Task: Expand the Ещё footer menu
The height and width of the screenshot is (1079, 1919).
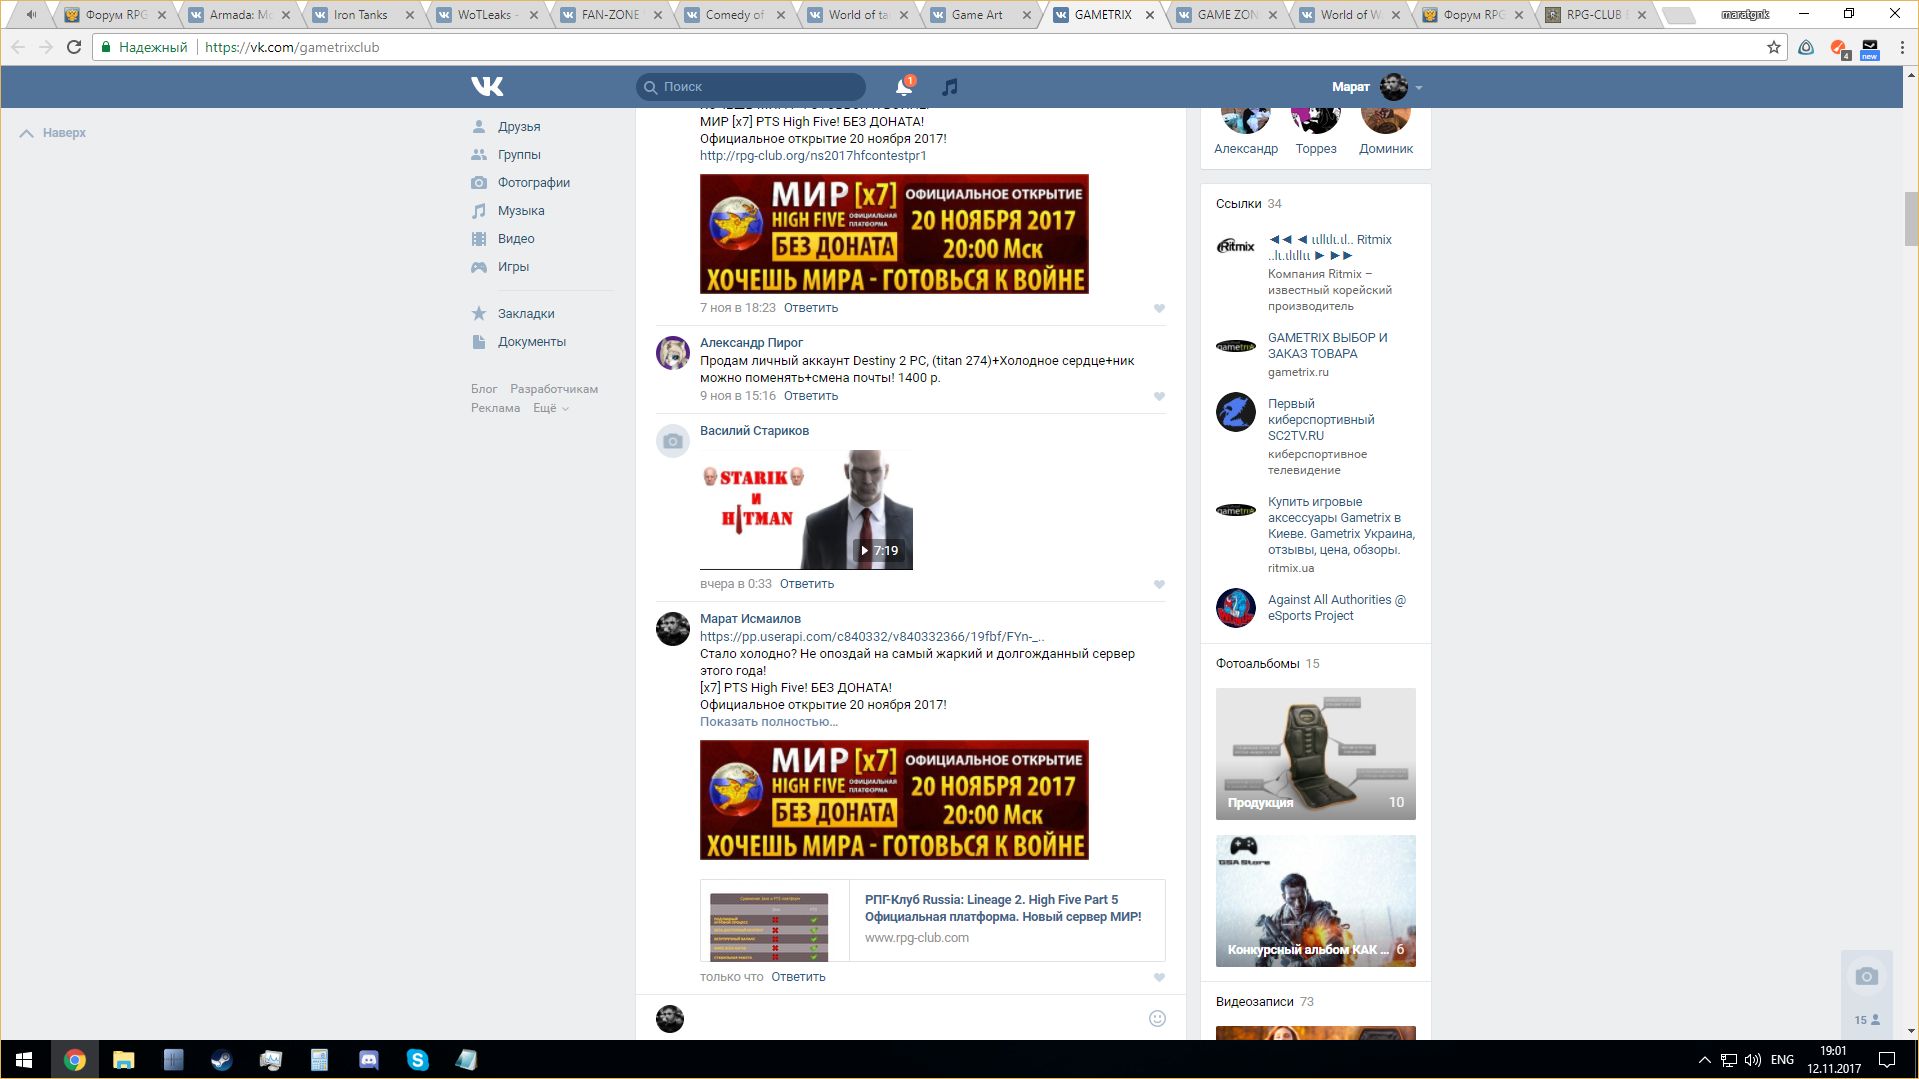Action: click(550, 408)
